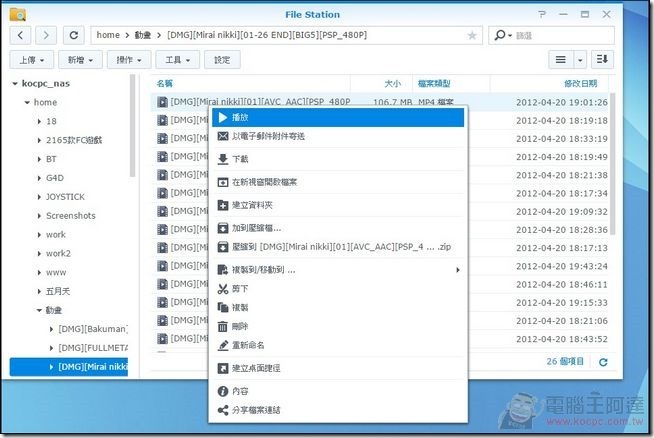Click the envelope icon to send as email attachment
Image resolution: width=654 pixels, height=438 pixels.
point(223,136)
